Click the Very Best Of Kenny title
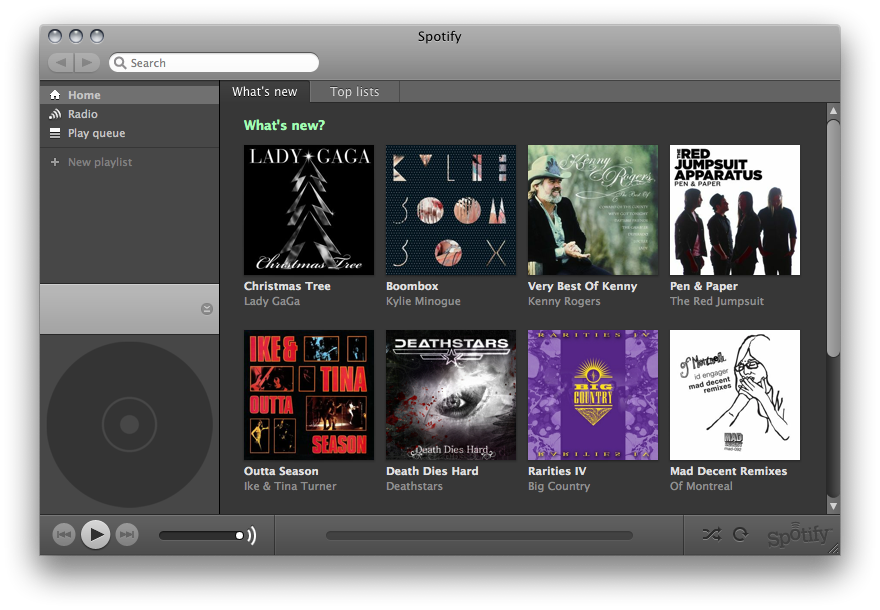 click(583, 286)
